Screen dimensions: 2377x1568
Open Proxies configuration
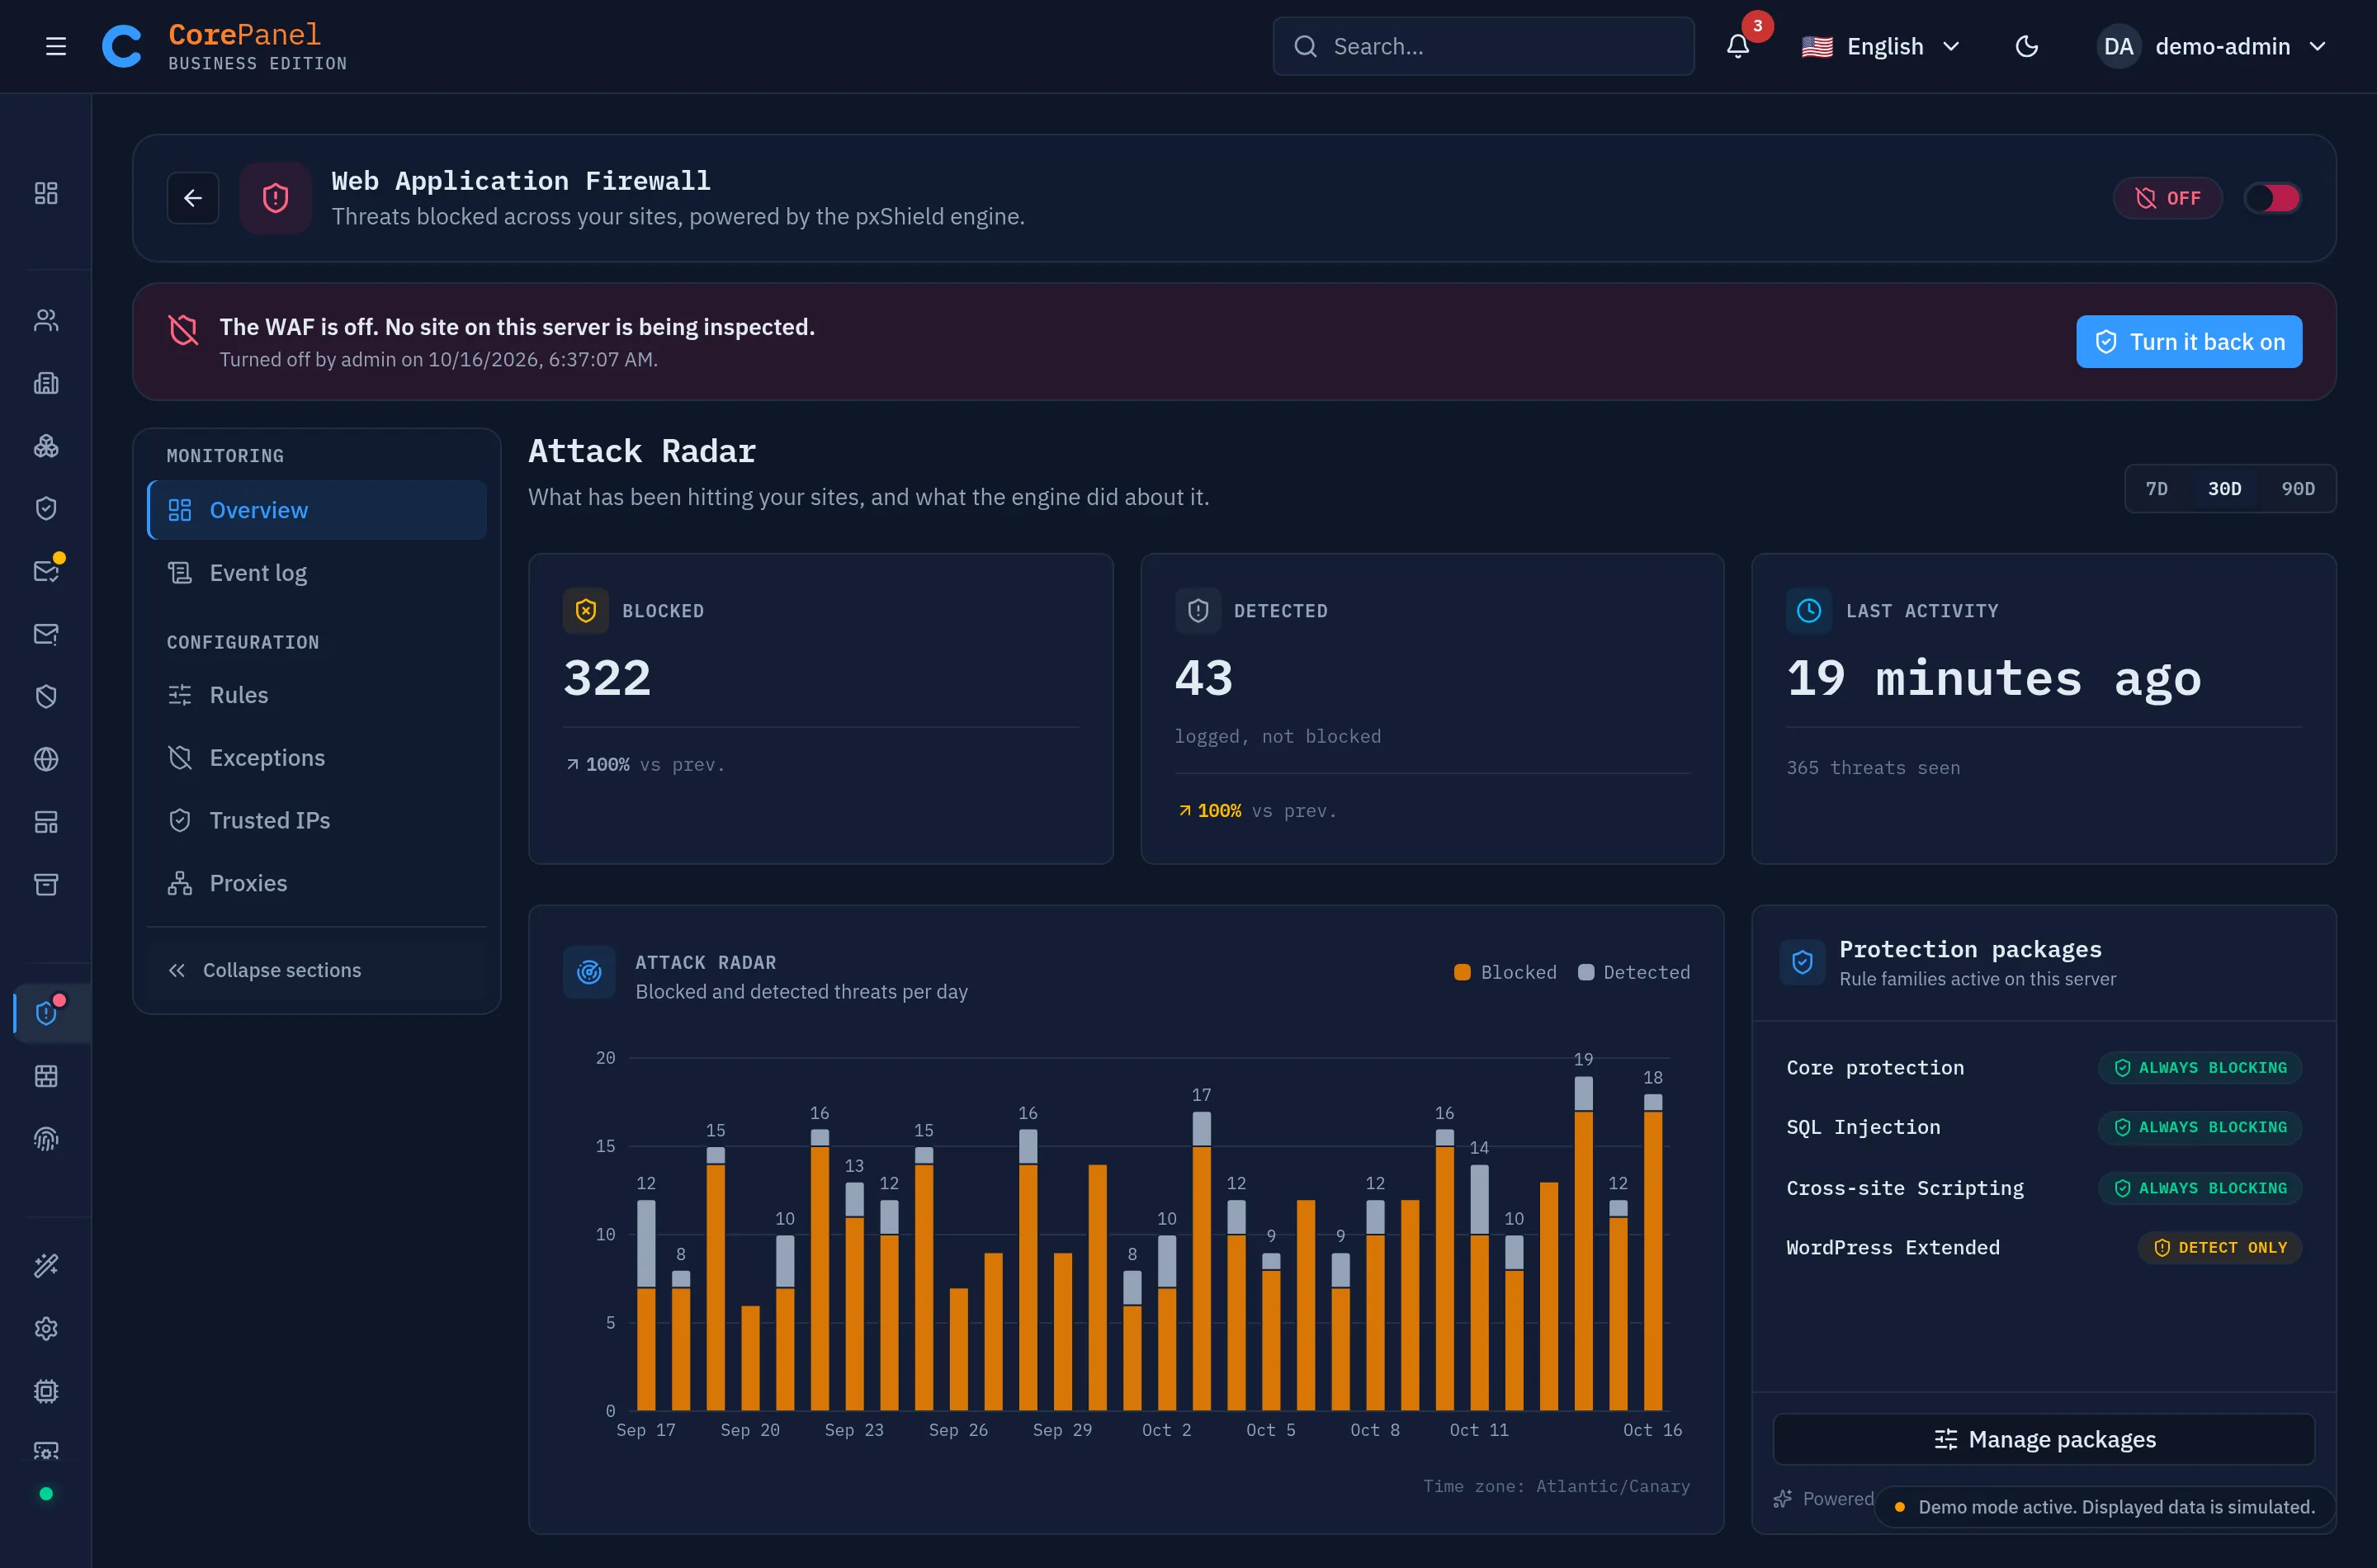(316, 883)
